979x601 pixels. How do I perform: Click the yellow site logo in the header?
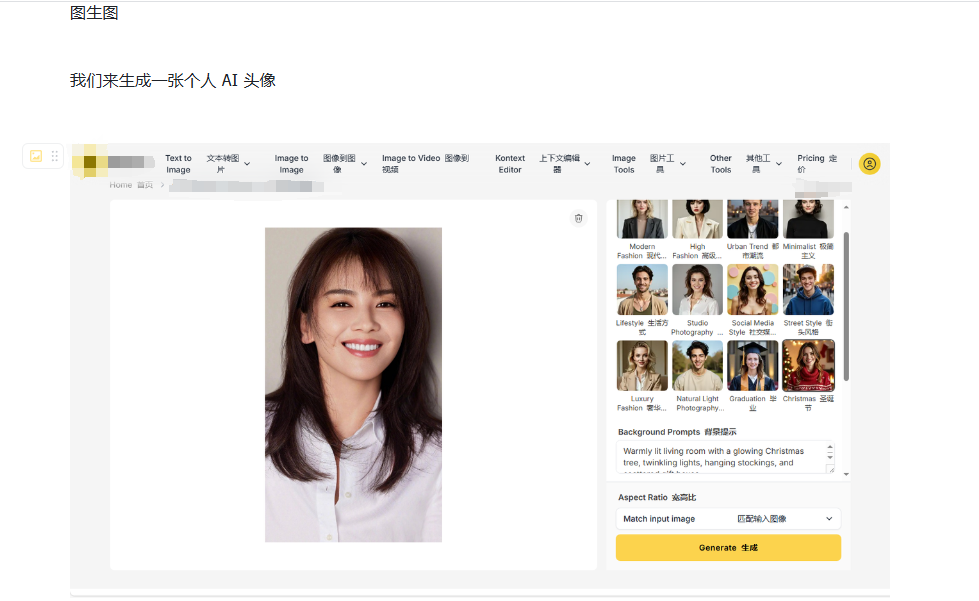(90, 162)
